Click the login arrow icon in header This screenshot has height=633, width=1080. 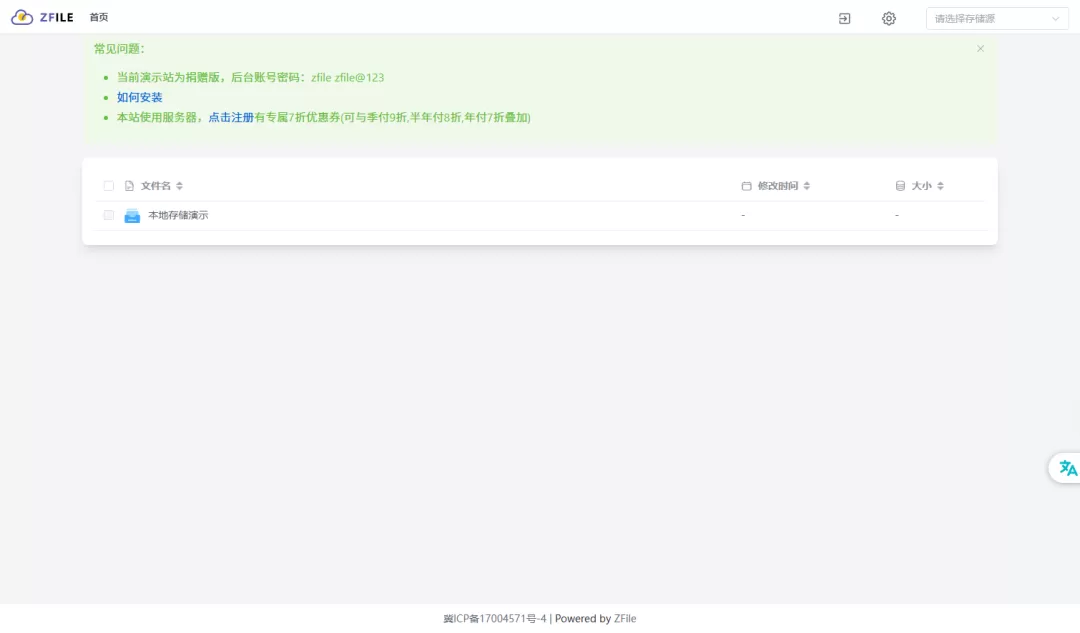(x=844, y=18)
